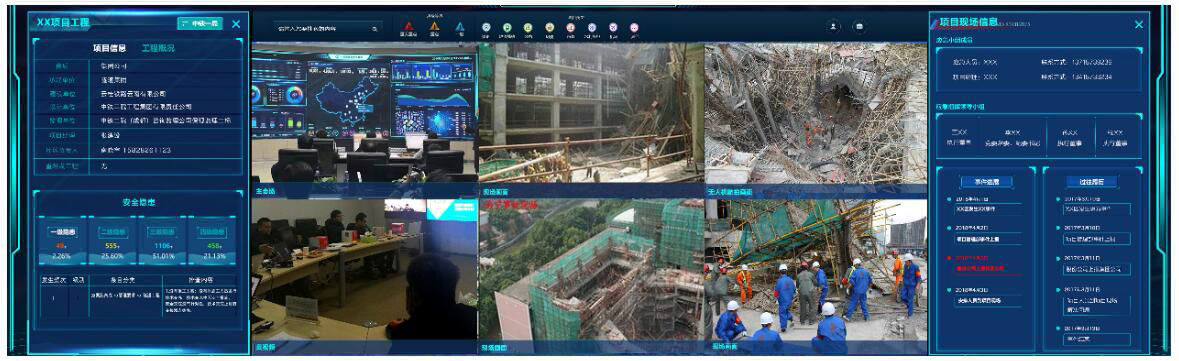Click the 过往履历 header button
This screenshot has height=361, width=1179.
[1092, 182]
